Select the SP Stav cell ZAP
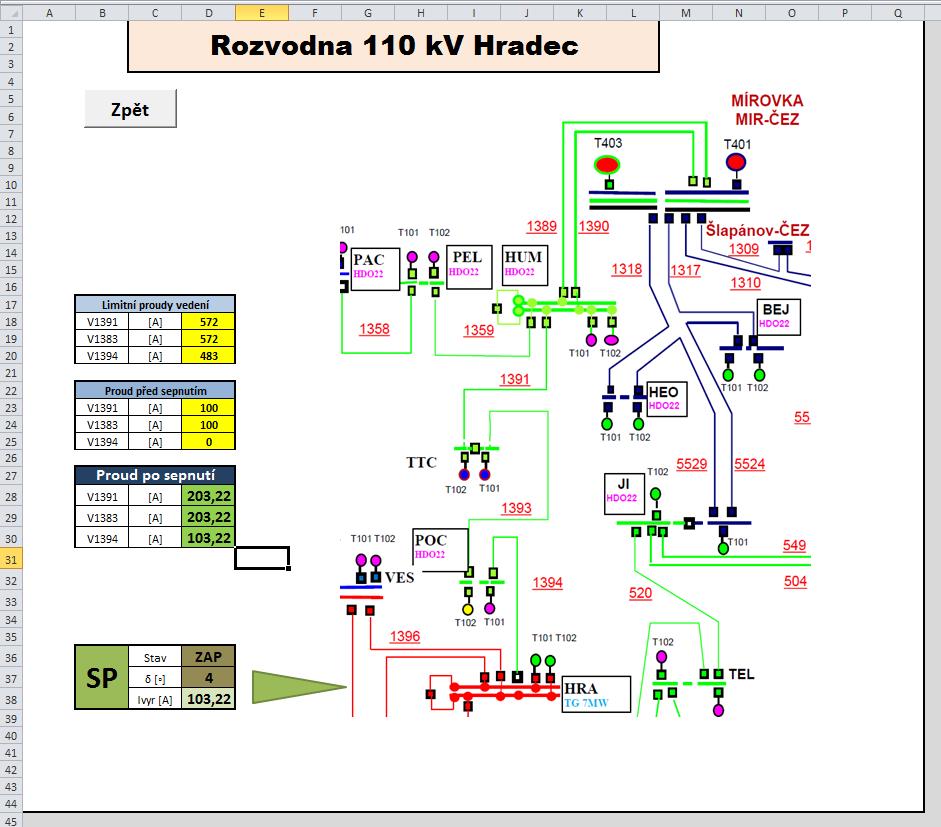Viewport: 941px width, 827px height. coord(208,657)
